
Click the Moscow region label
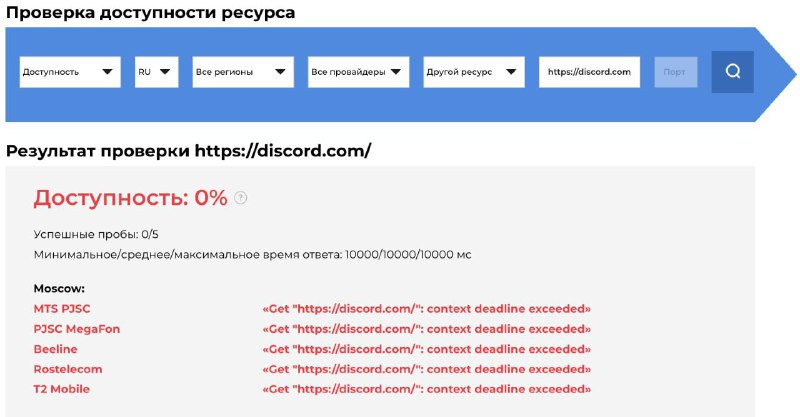pyautogui.click(x=57, y=288)
